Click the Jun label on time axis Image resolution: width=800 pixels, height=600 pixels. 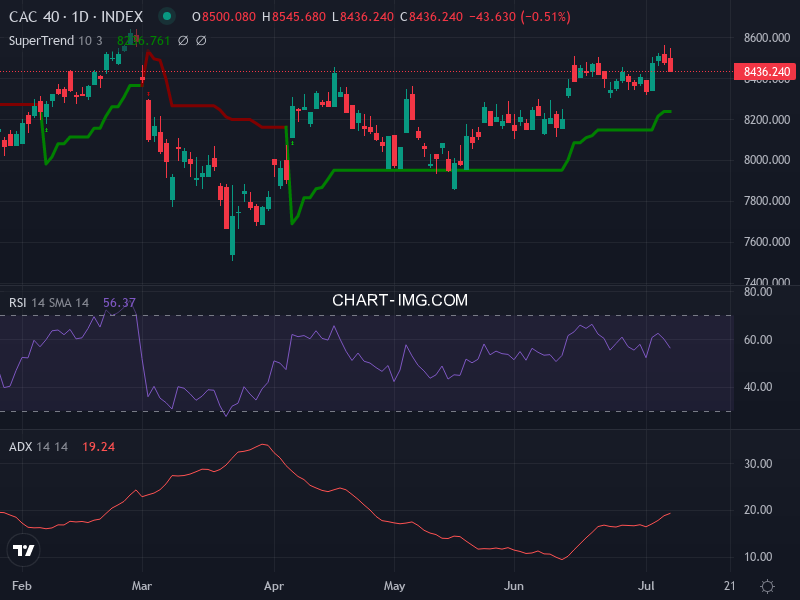coord(514,586)
